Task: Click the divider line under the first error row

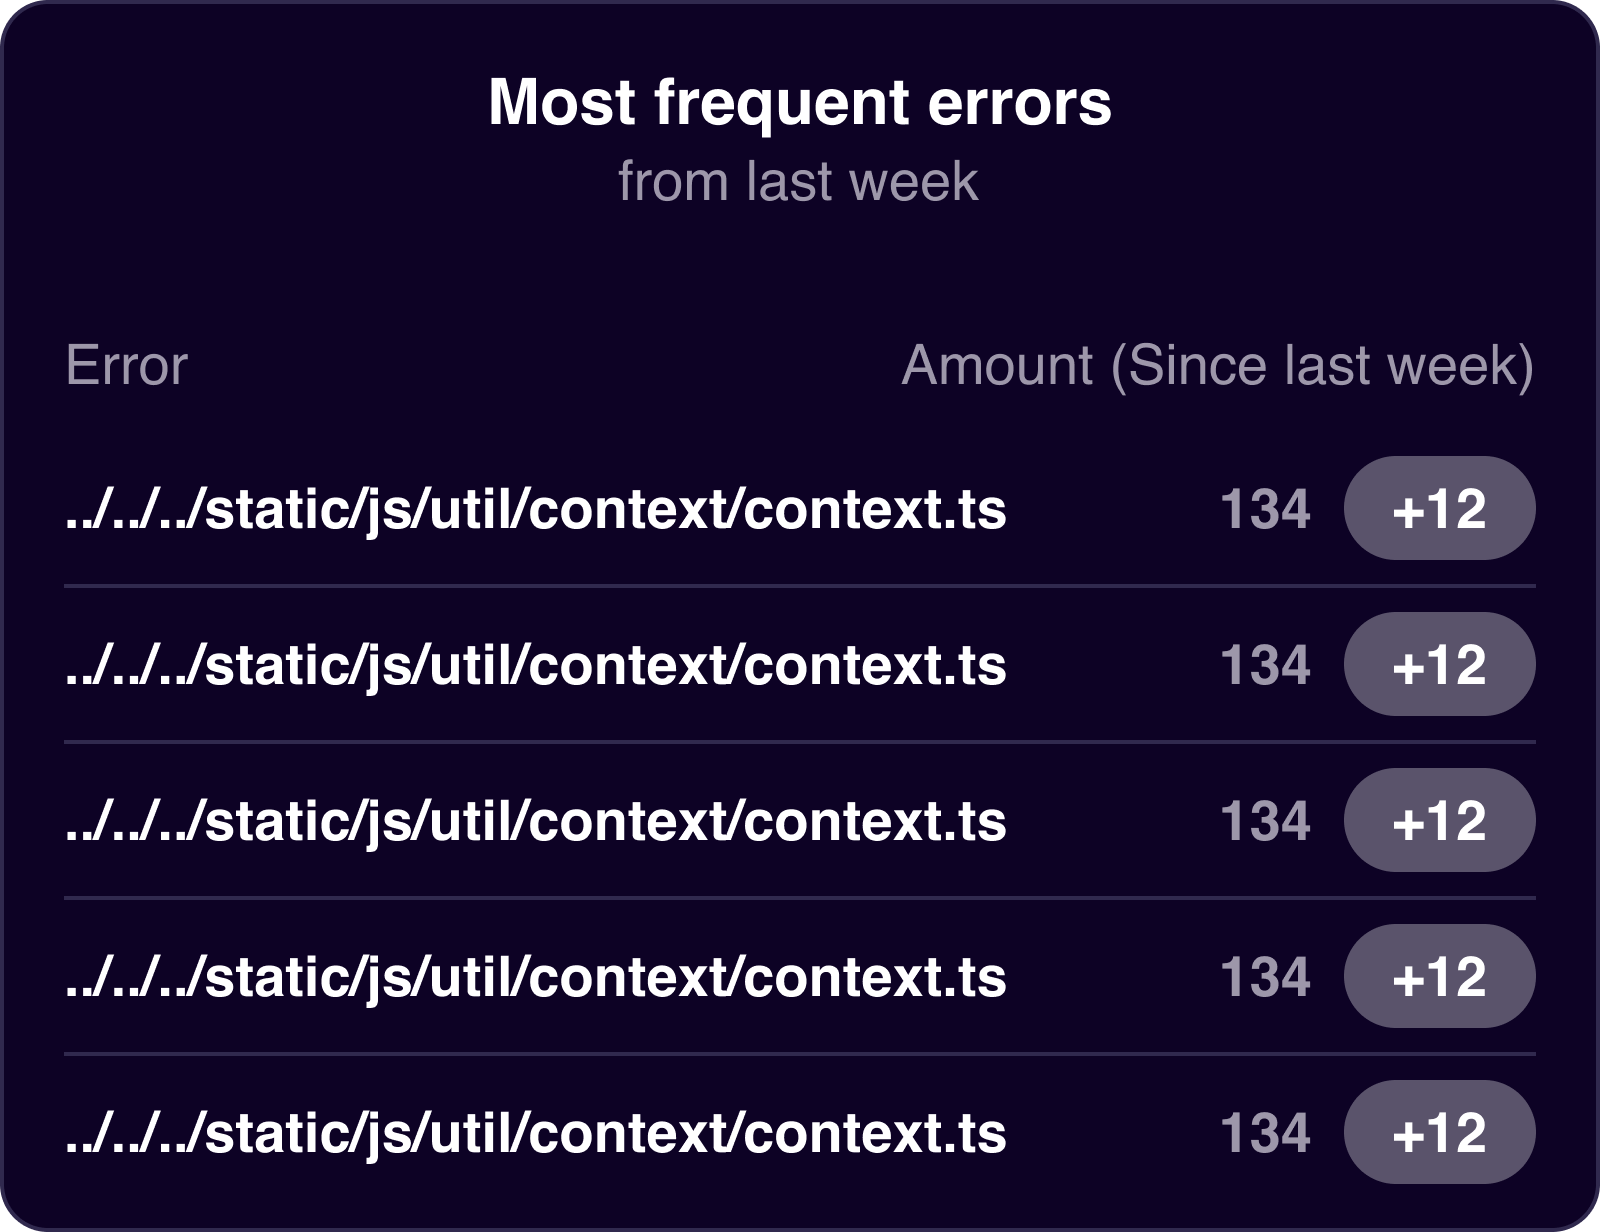Action: (x=799, y=586)
